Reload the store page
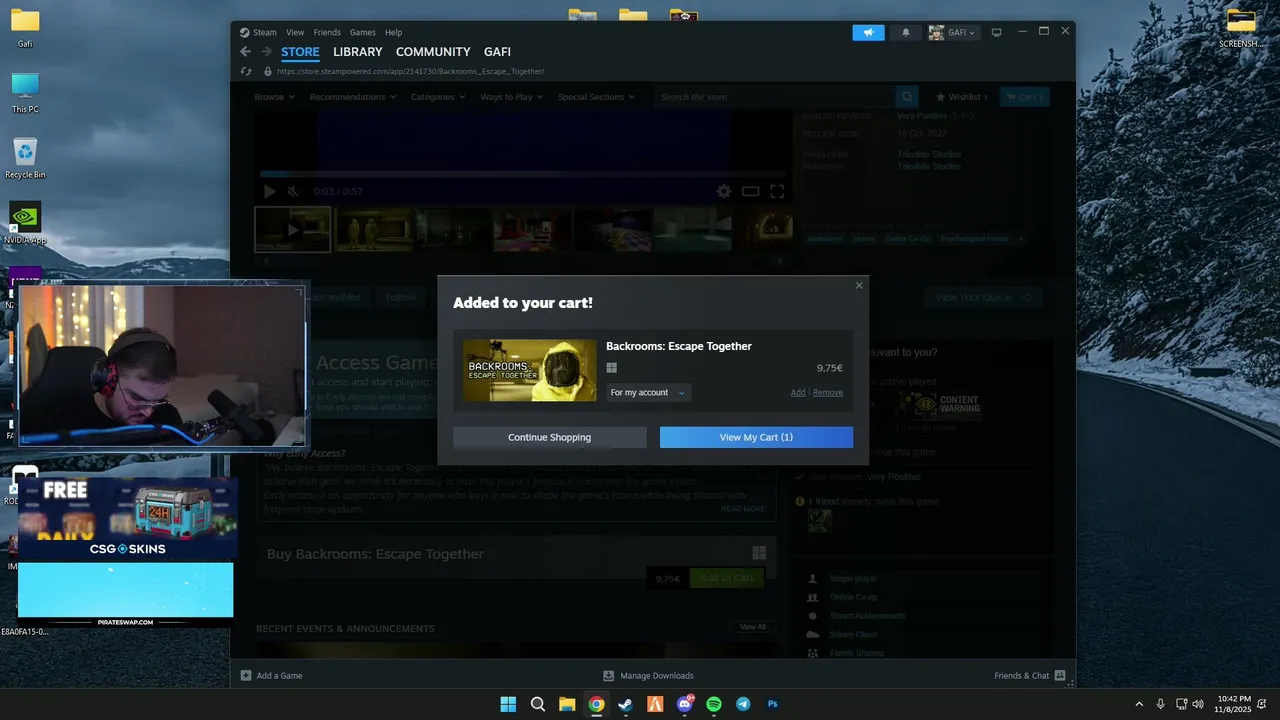 pos(246,71)
